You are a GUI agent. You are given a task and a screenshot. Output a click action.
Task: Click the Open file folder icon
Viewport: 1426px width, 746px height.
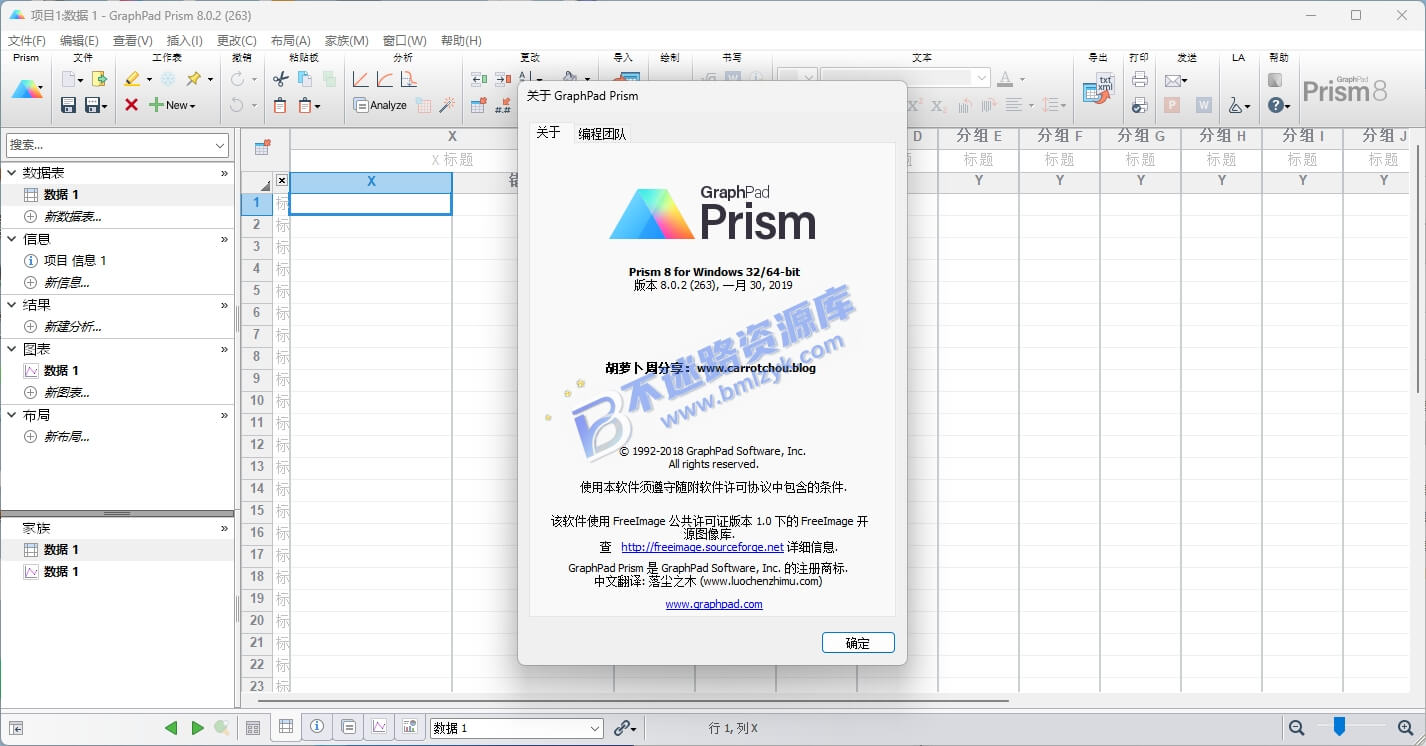coord(99,79)
